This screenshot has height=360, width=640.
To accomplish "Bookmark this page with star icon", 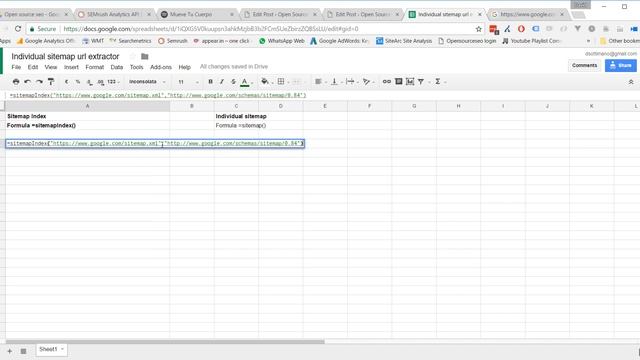I will 479,29.
